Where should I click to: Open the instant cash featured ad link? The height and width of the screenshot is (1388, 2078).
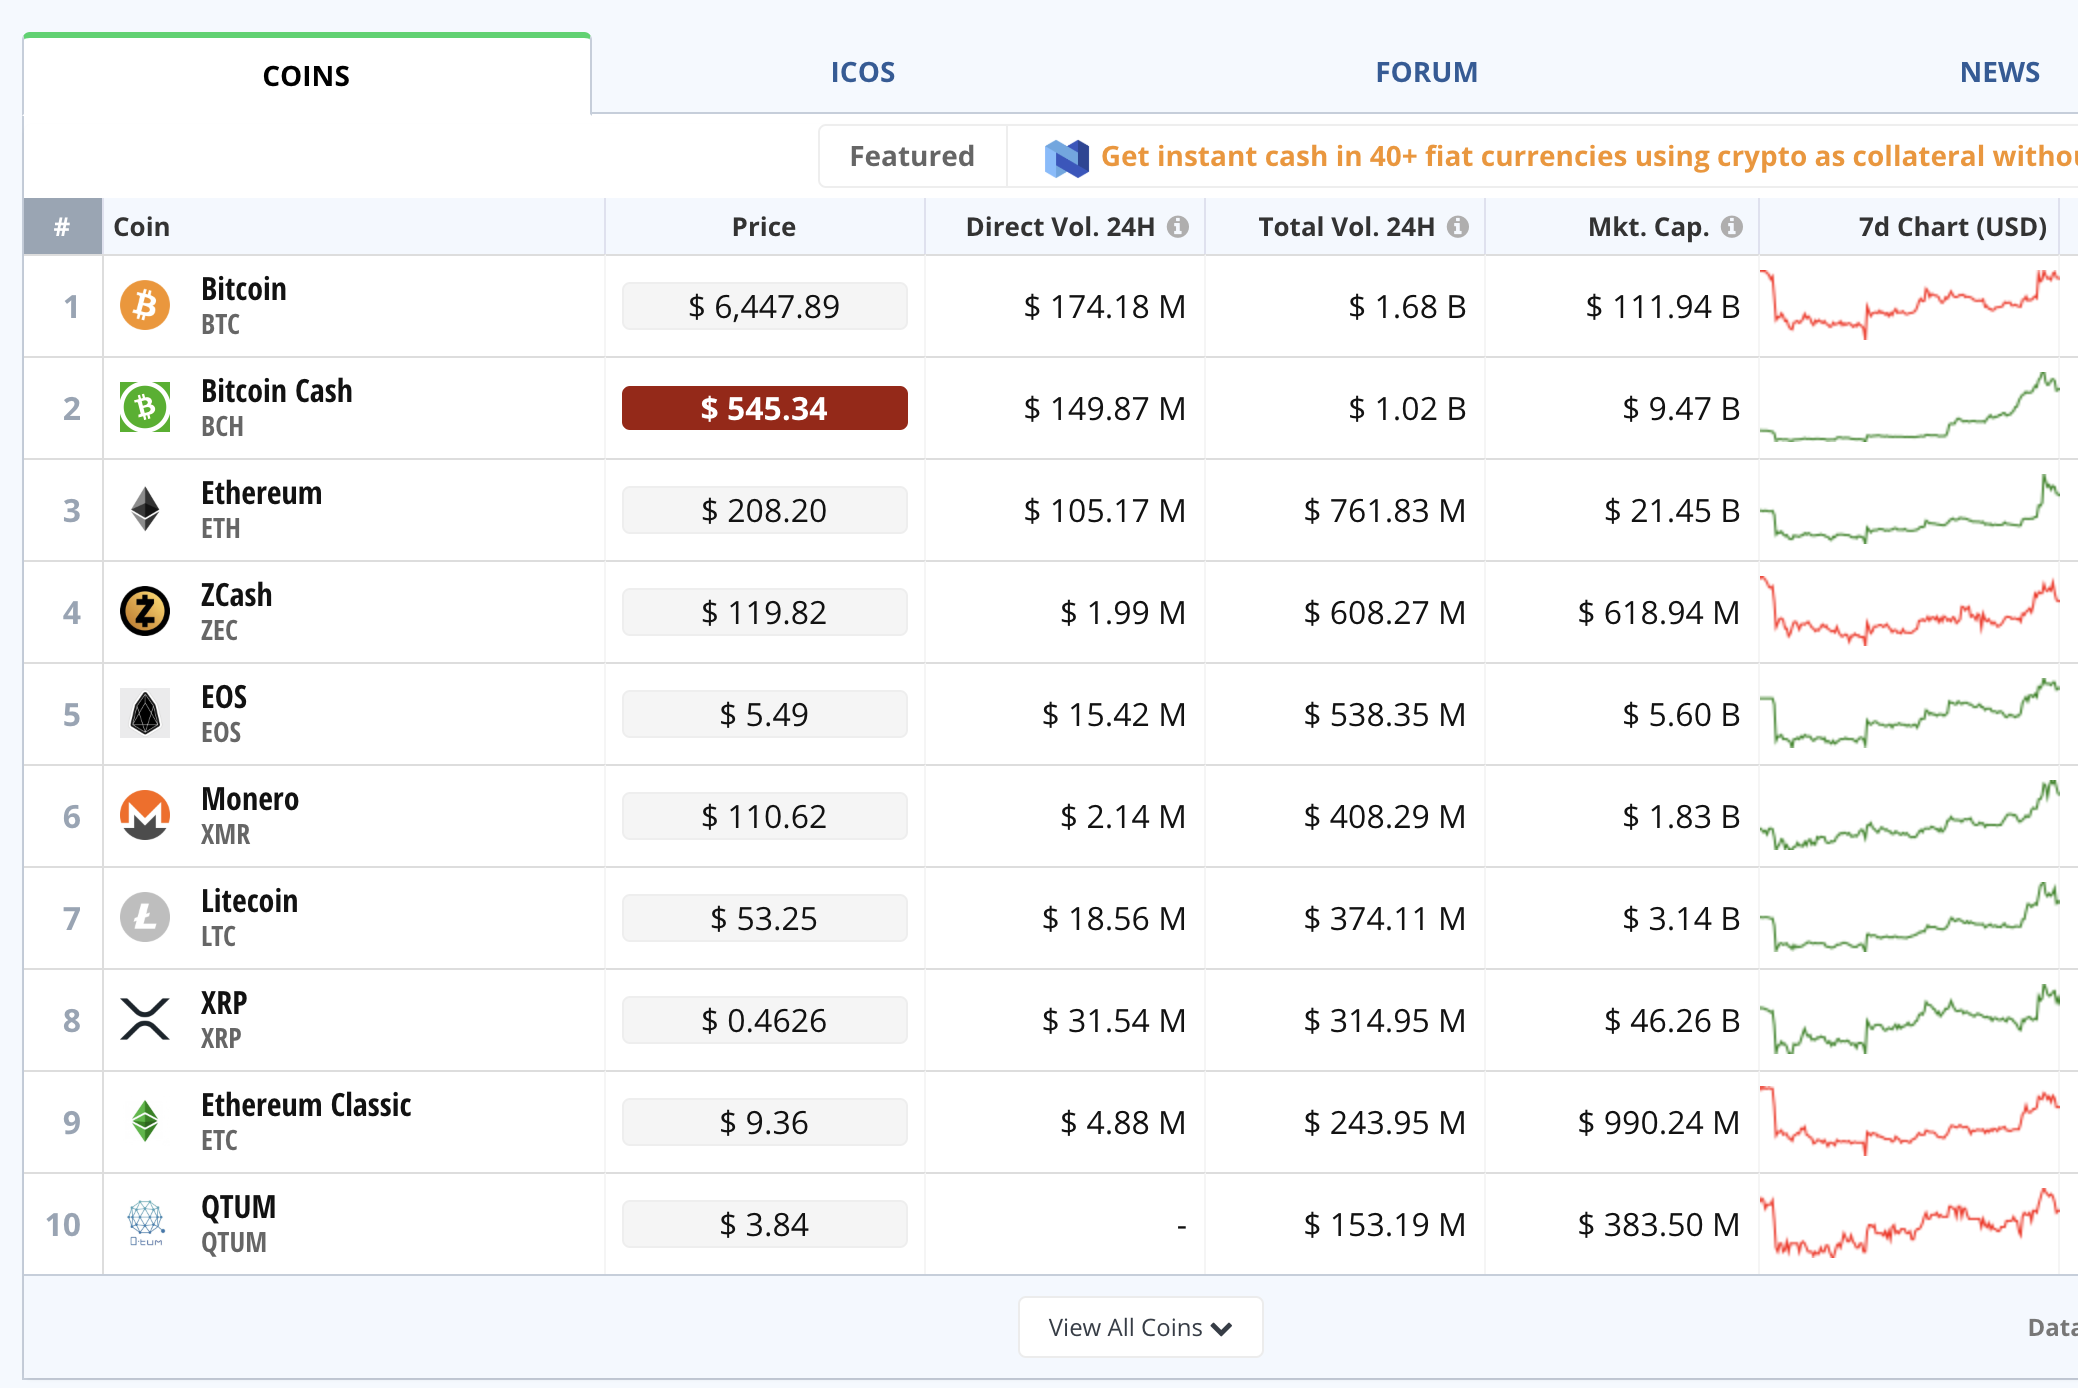tap(1589, 156)
